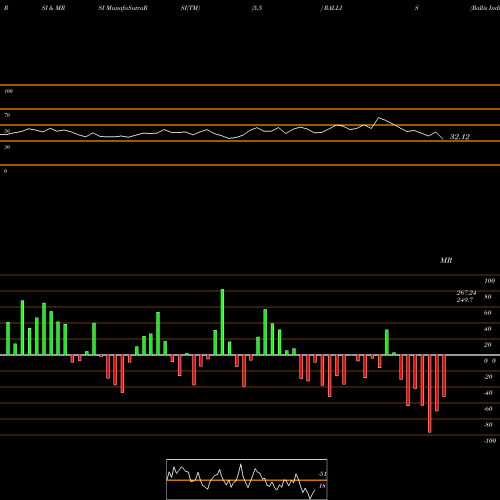
Task: Click the MR axis label -20
Action: [x=488, y=377]
